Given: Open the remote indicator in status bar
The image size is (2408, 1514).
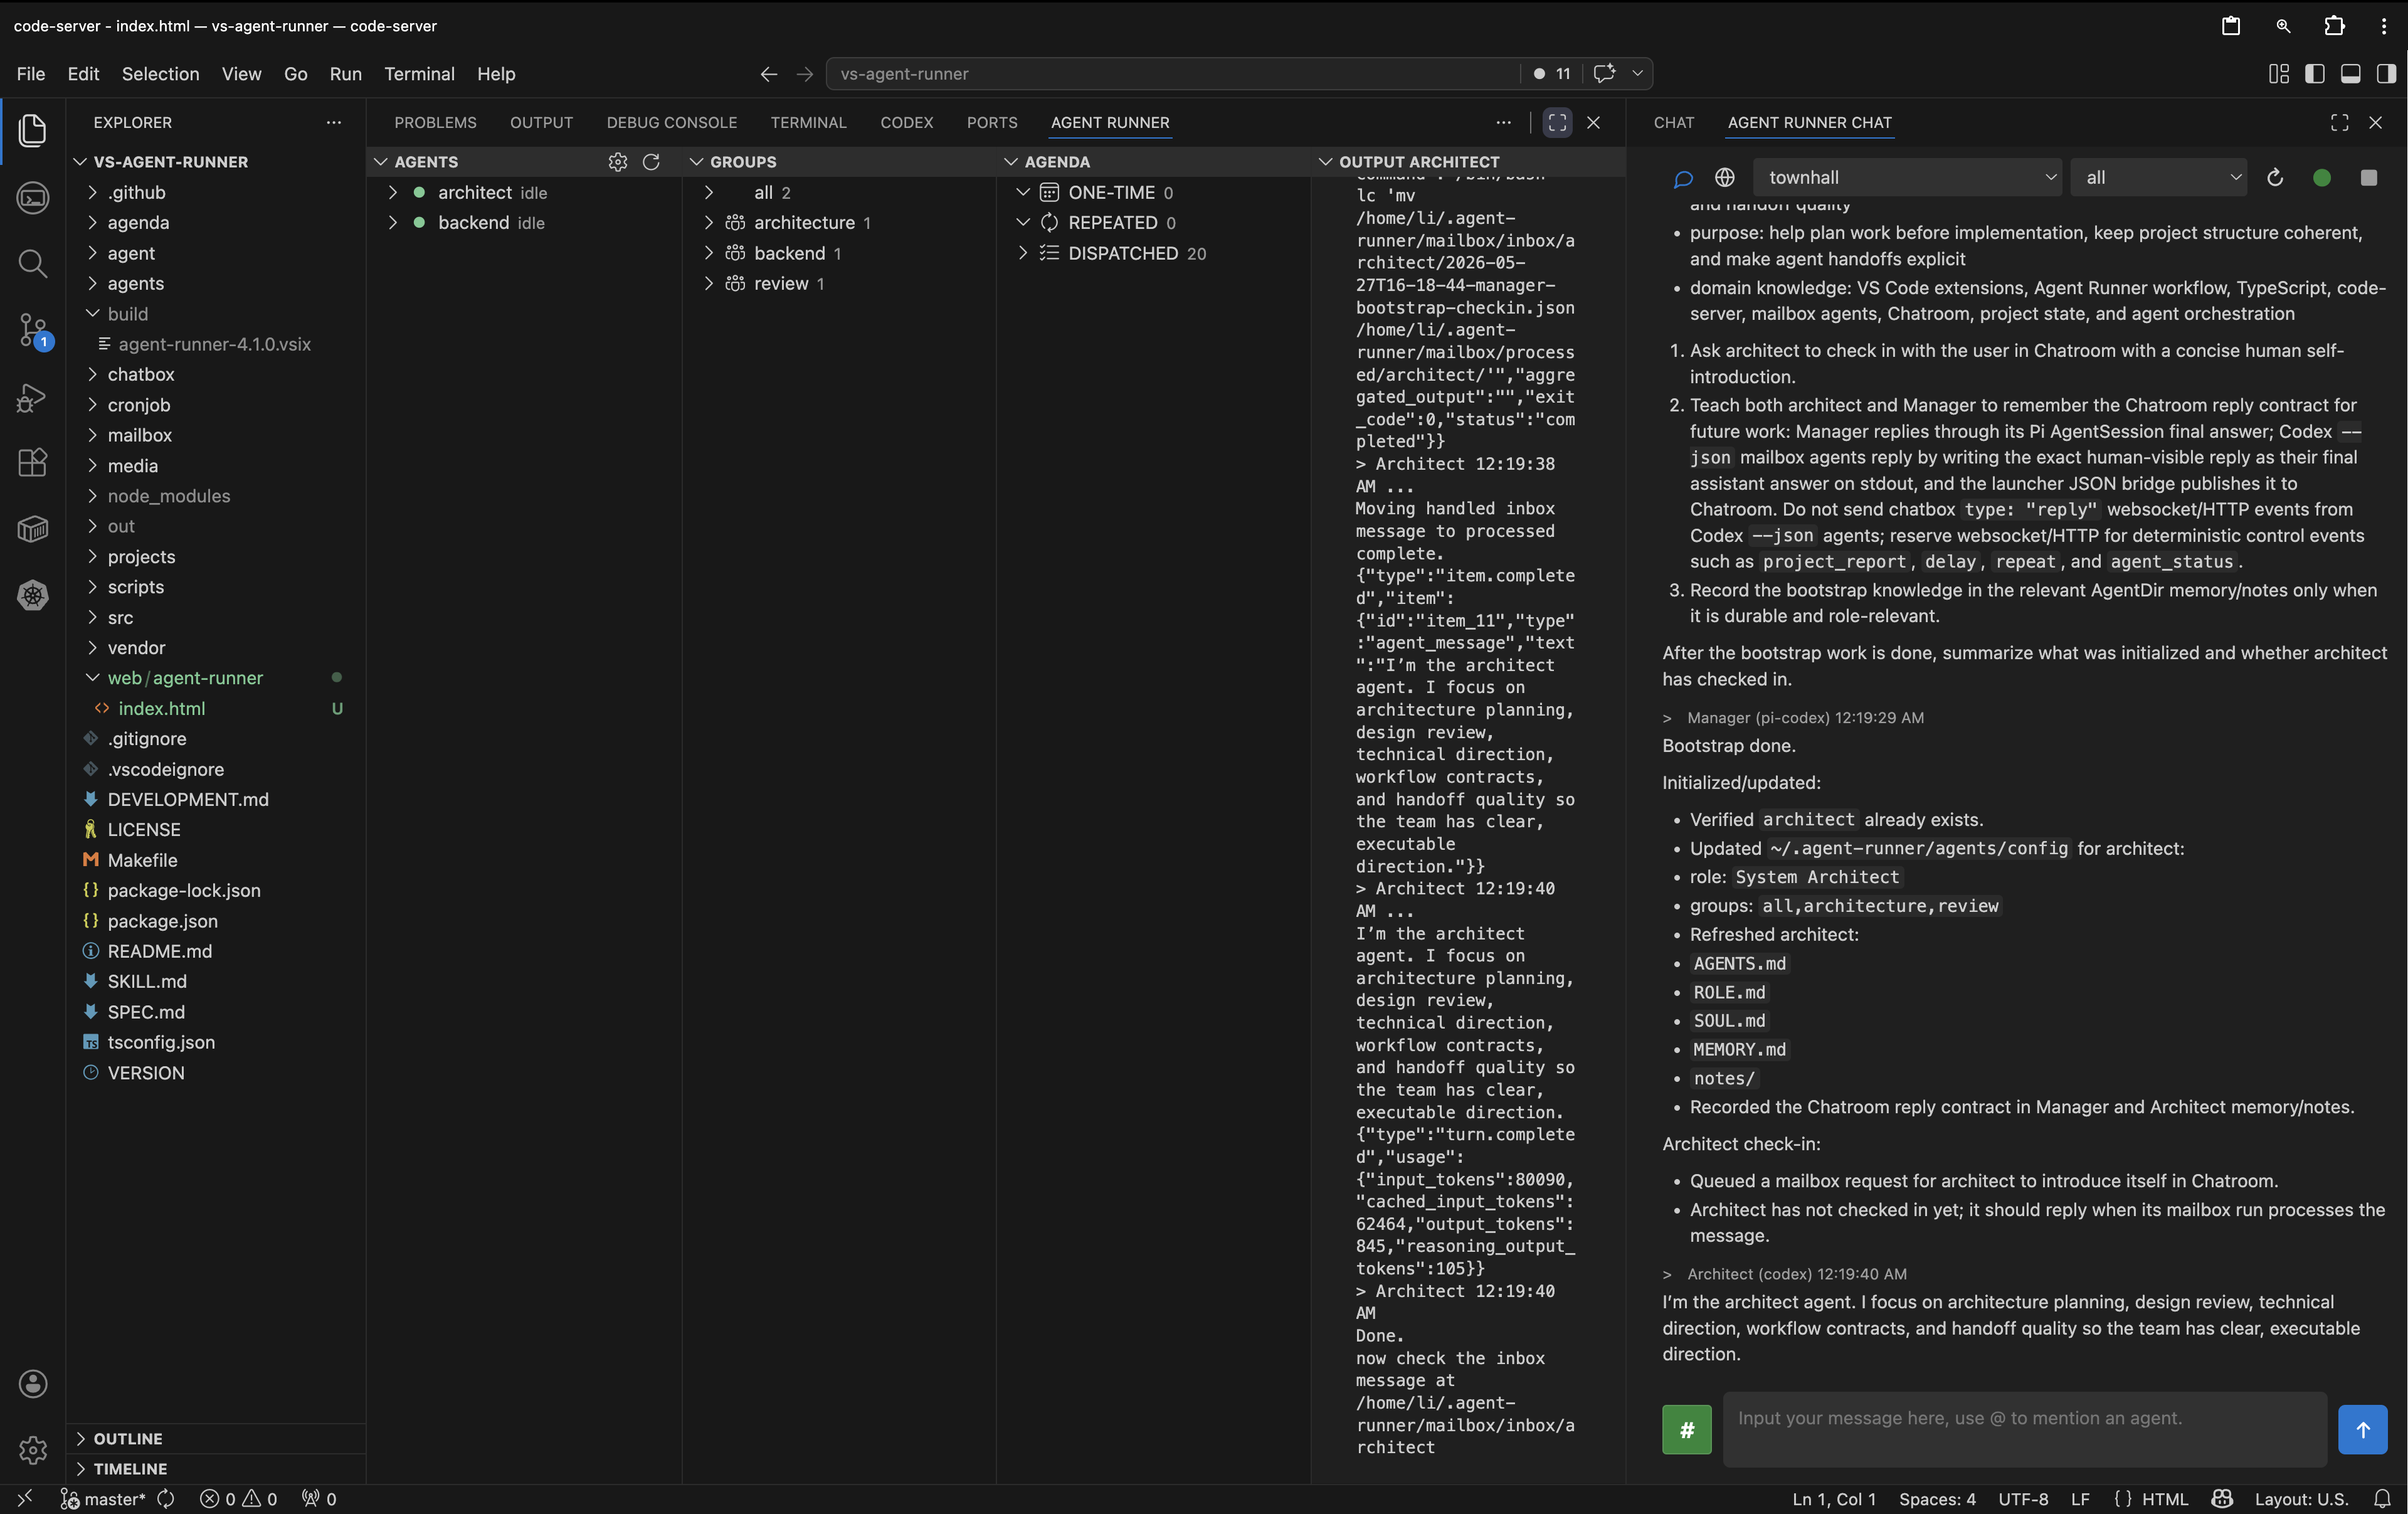Looking at the screenshot, I should (x=25, y=1499).
